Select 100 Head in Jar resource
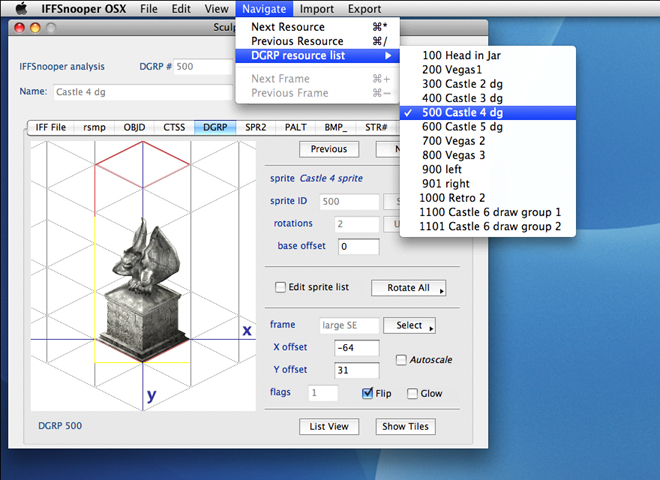The width and height of the screenshot is (660, 480). (x=488, y=56)
